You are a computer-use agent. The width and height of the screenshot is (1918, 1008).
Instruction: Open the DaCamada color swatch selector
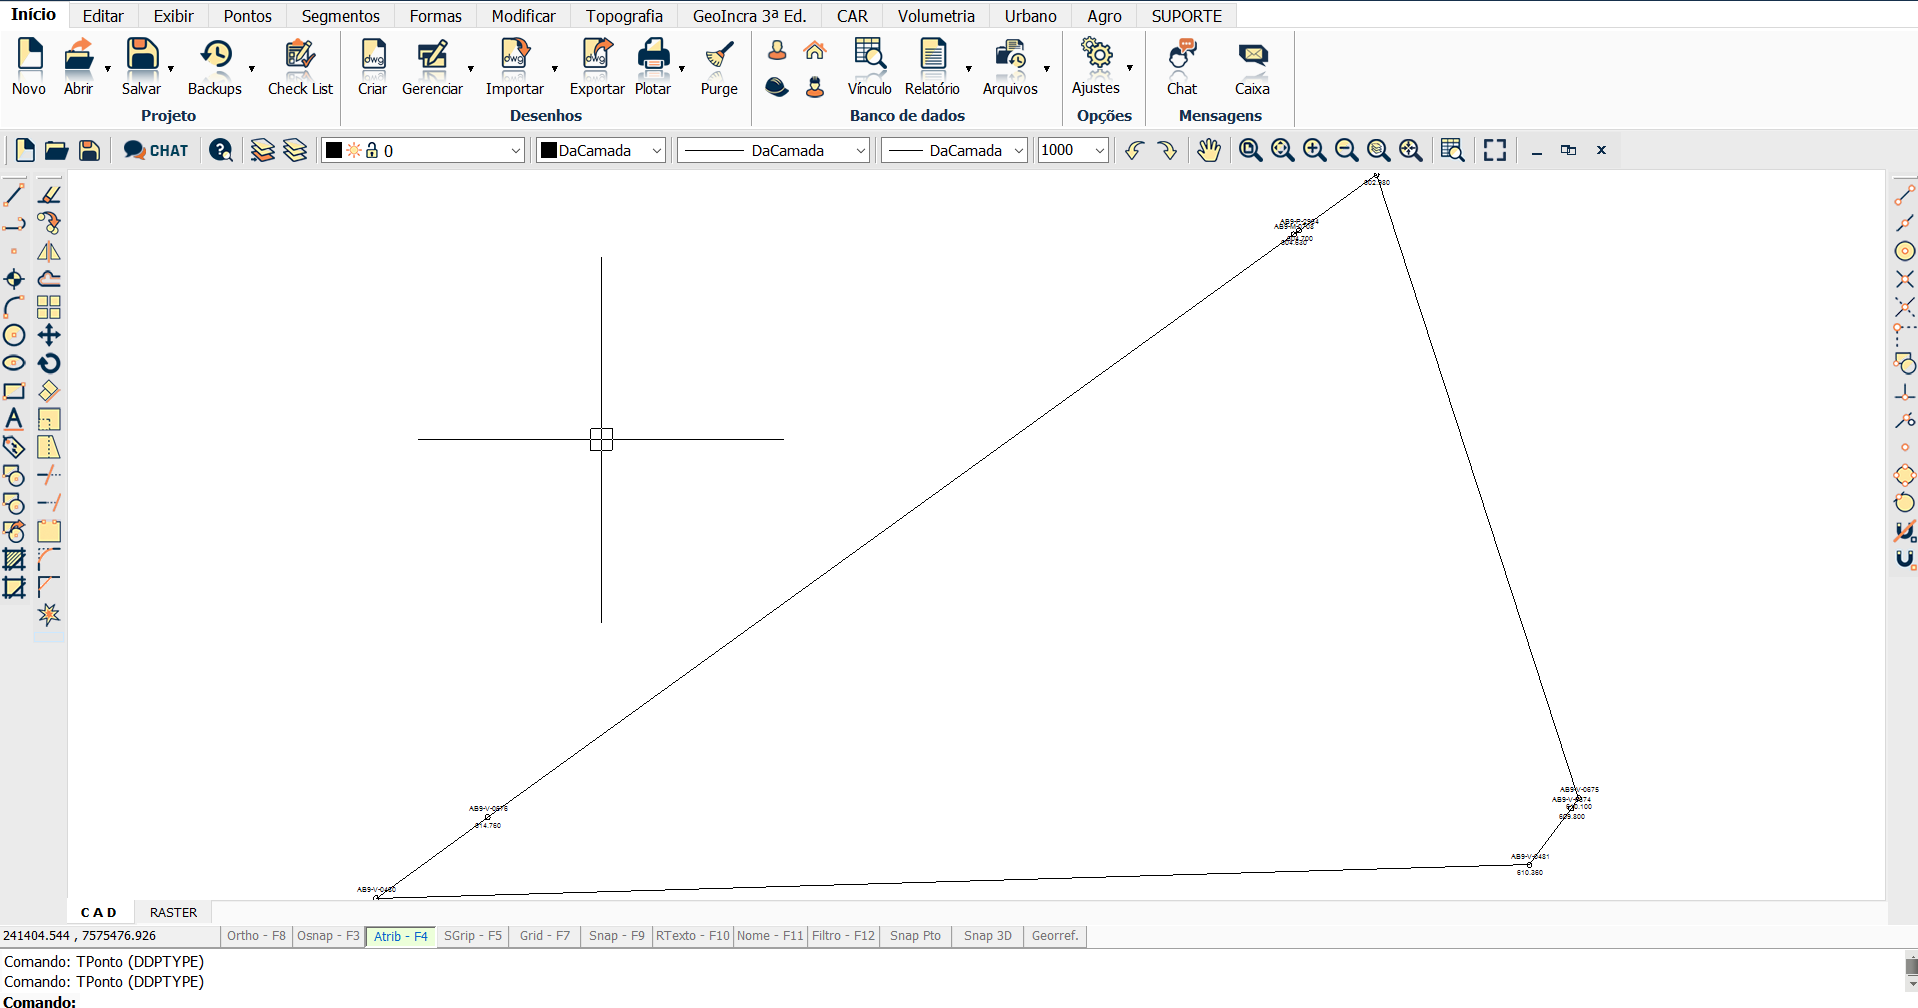(601, 150)
